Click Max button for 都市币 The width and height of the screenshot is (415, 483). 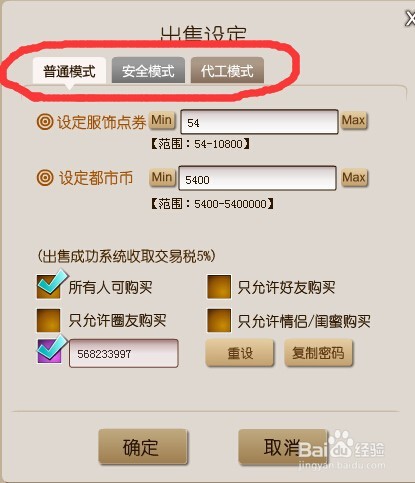(x=354, y=177)
